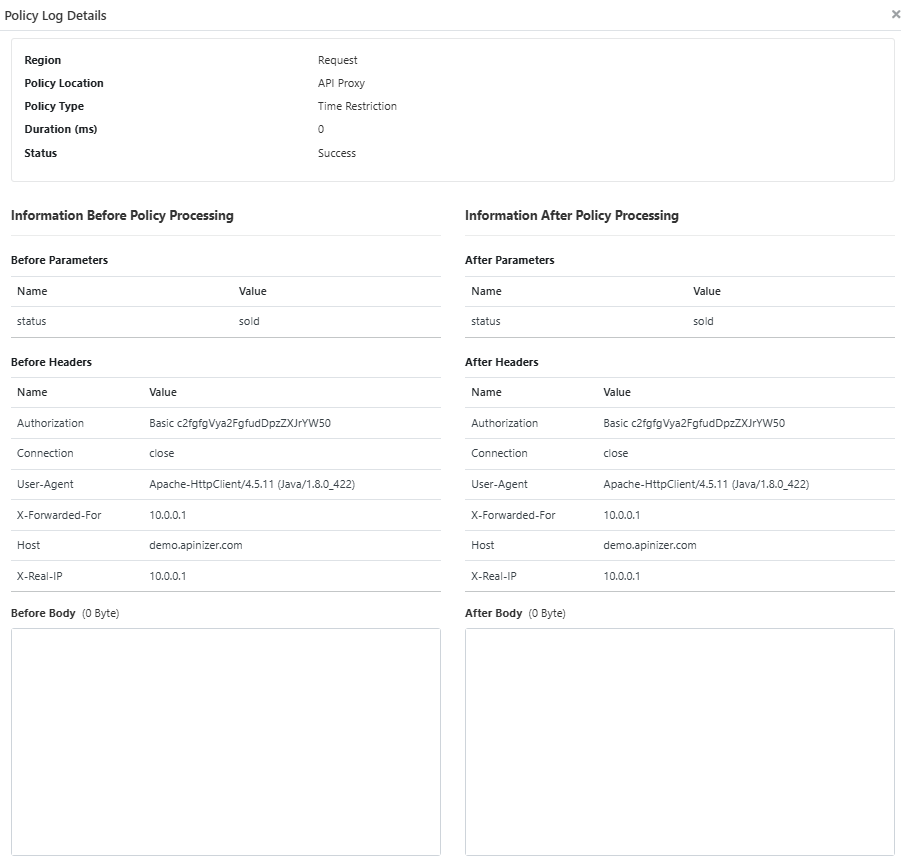Click the "(0 Byte)" label next to After Body
The image size is (901, 864).
coord(546,613)
